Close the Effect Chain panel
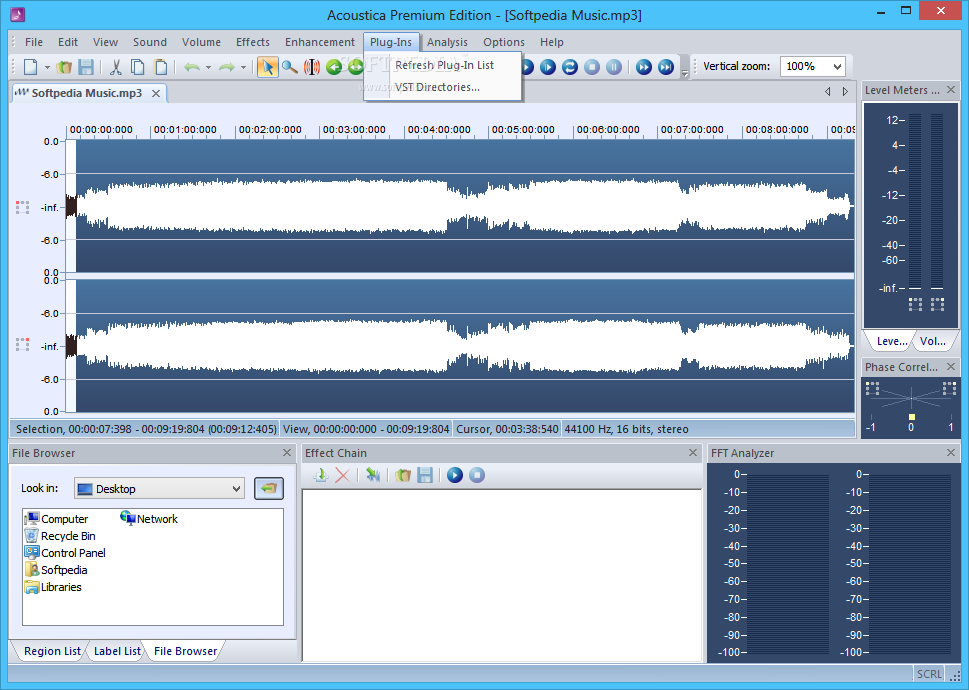Viewport: 969px width, 690px height. pyautogui.click(x=693, y=453)
